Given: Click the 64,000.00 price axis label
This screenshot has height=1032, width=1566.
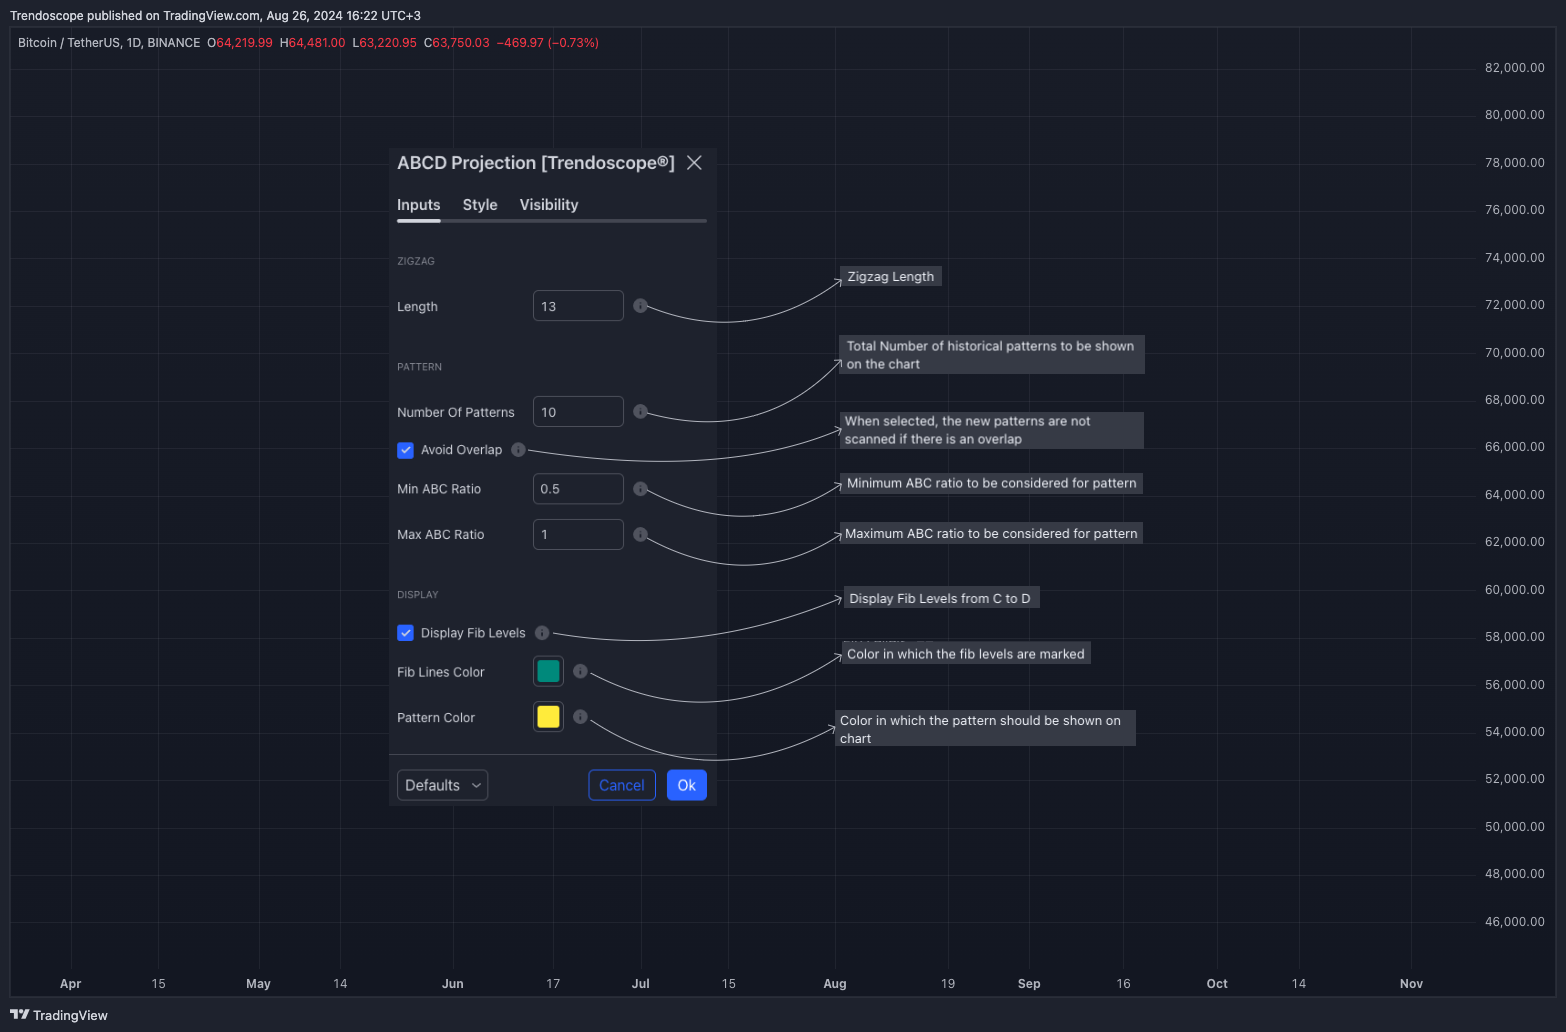Looking at the screenshot, I should click(x=1515, y=495).
